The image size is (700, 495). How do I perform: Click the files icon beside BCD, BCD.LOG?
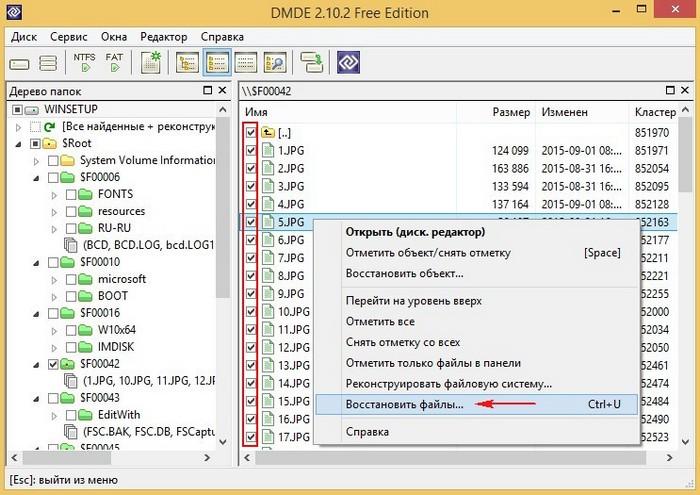tap(71, 245)
